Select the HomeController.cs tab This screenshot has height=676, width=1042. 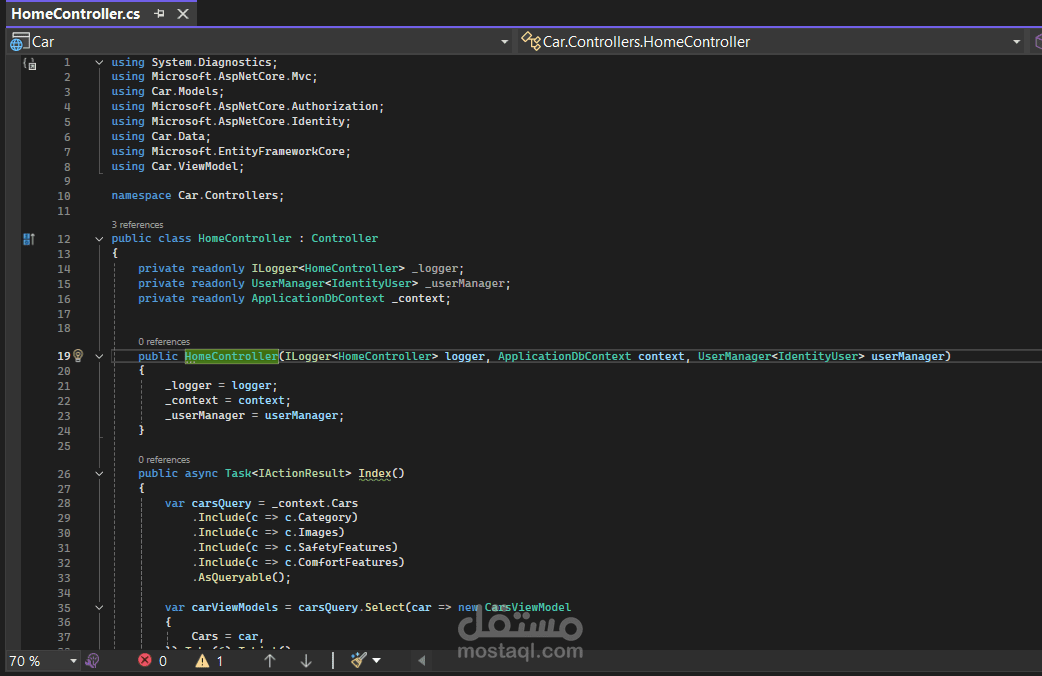(x=76, y=13)
